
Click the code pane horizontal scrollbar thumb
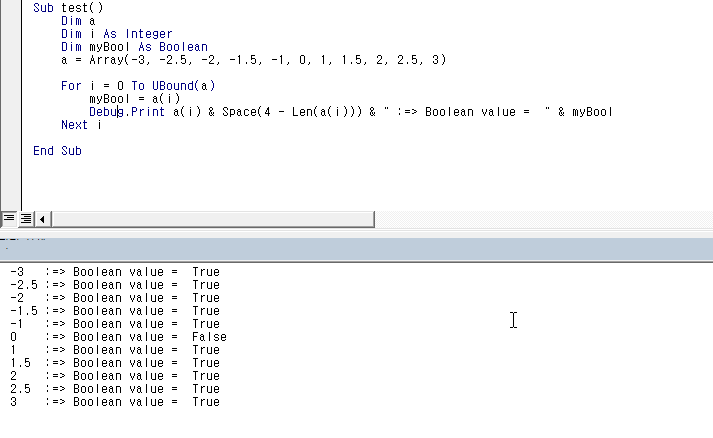click(x=213, y=219)
